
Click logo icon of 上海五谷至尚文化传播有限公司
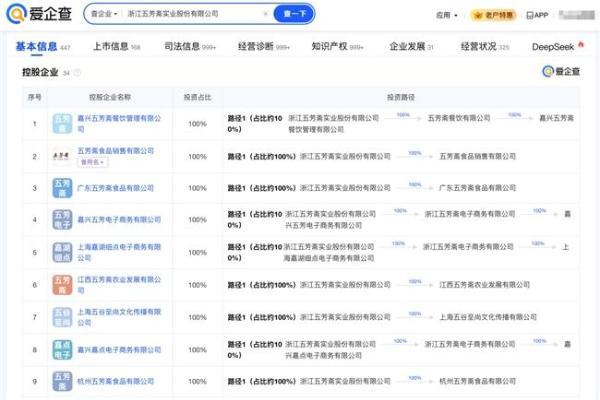pos(62,317)
